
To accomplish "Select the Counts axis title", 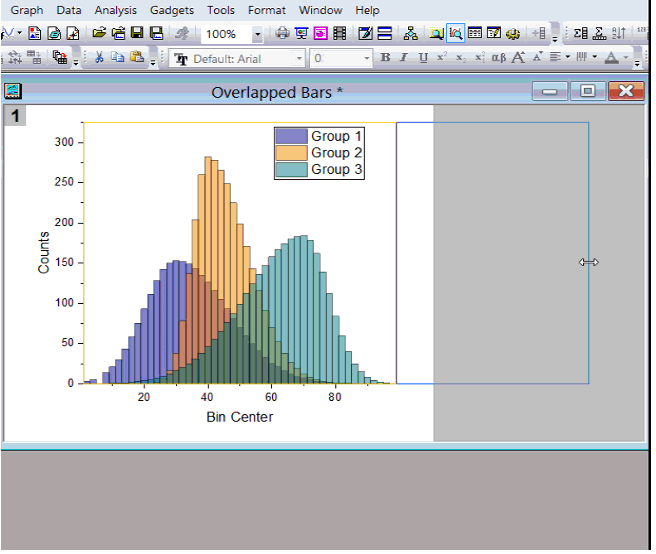I will (44, 253).
